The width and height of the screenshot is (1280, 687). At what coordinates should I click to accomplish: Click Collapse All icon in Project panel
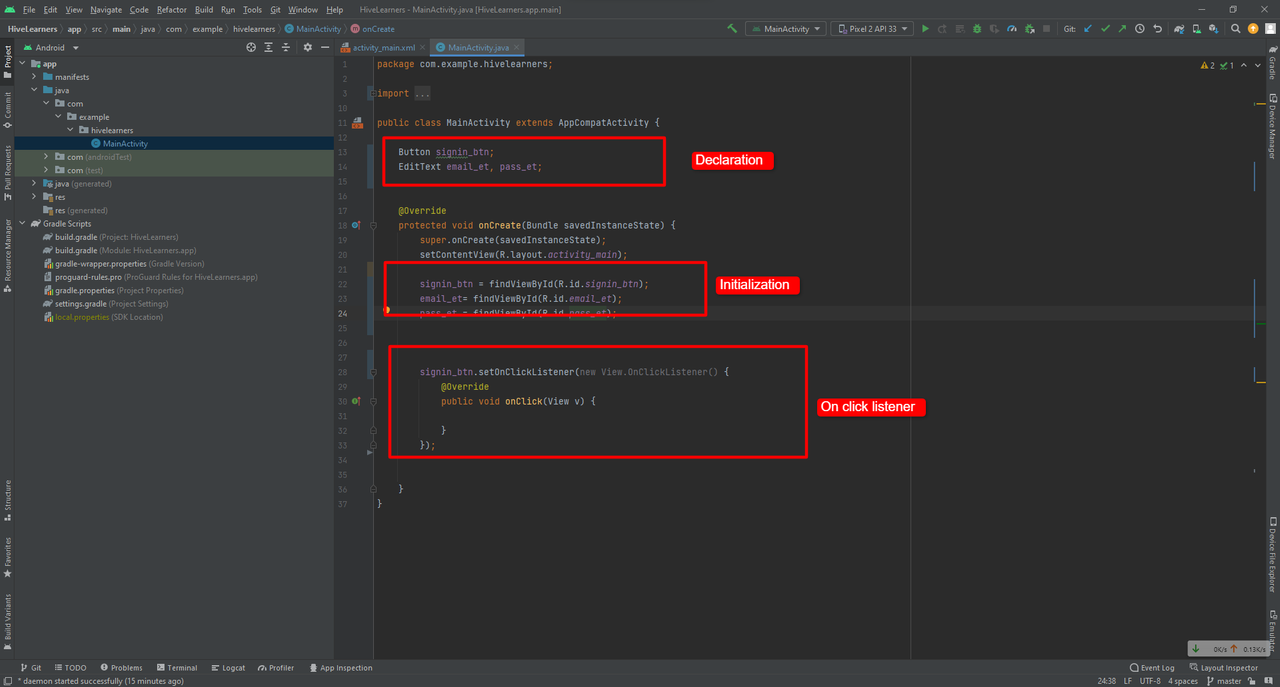click(x=286, y=47)
